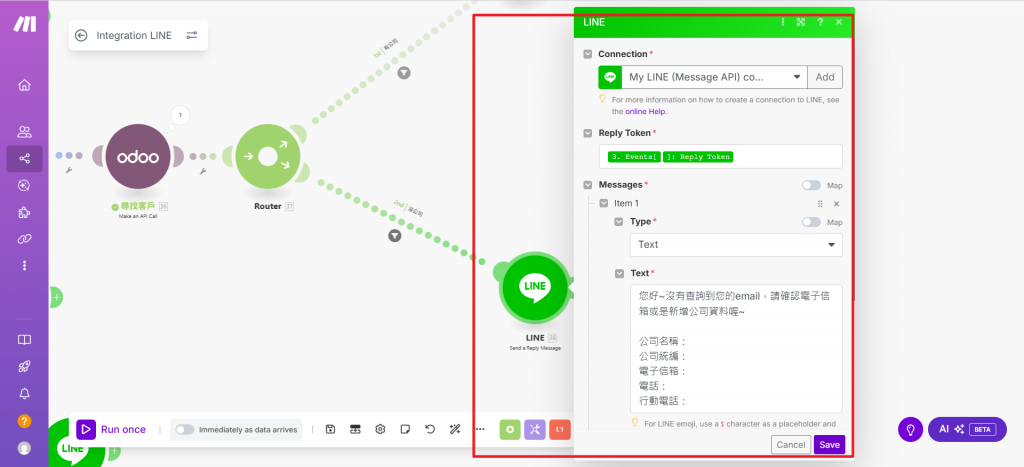Open the Resource hub book icon

24,340
